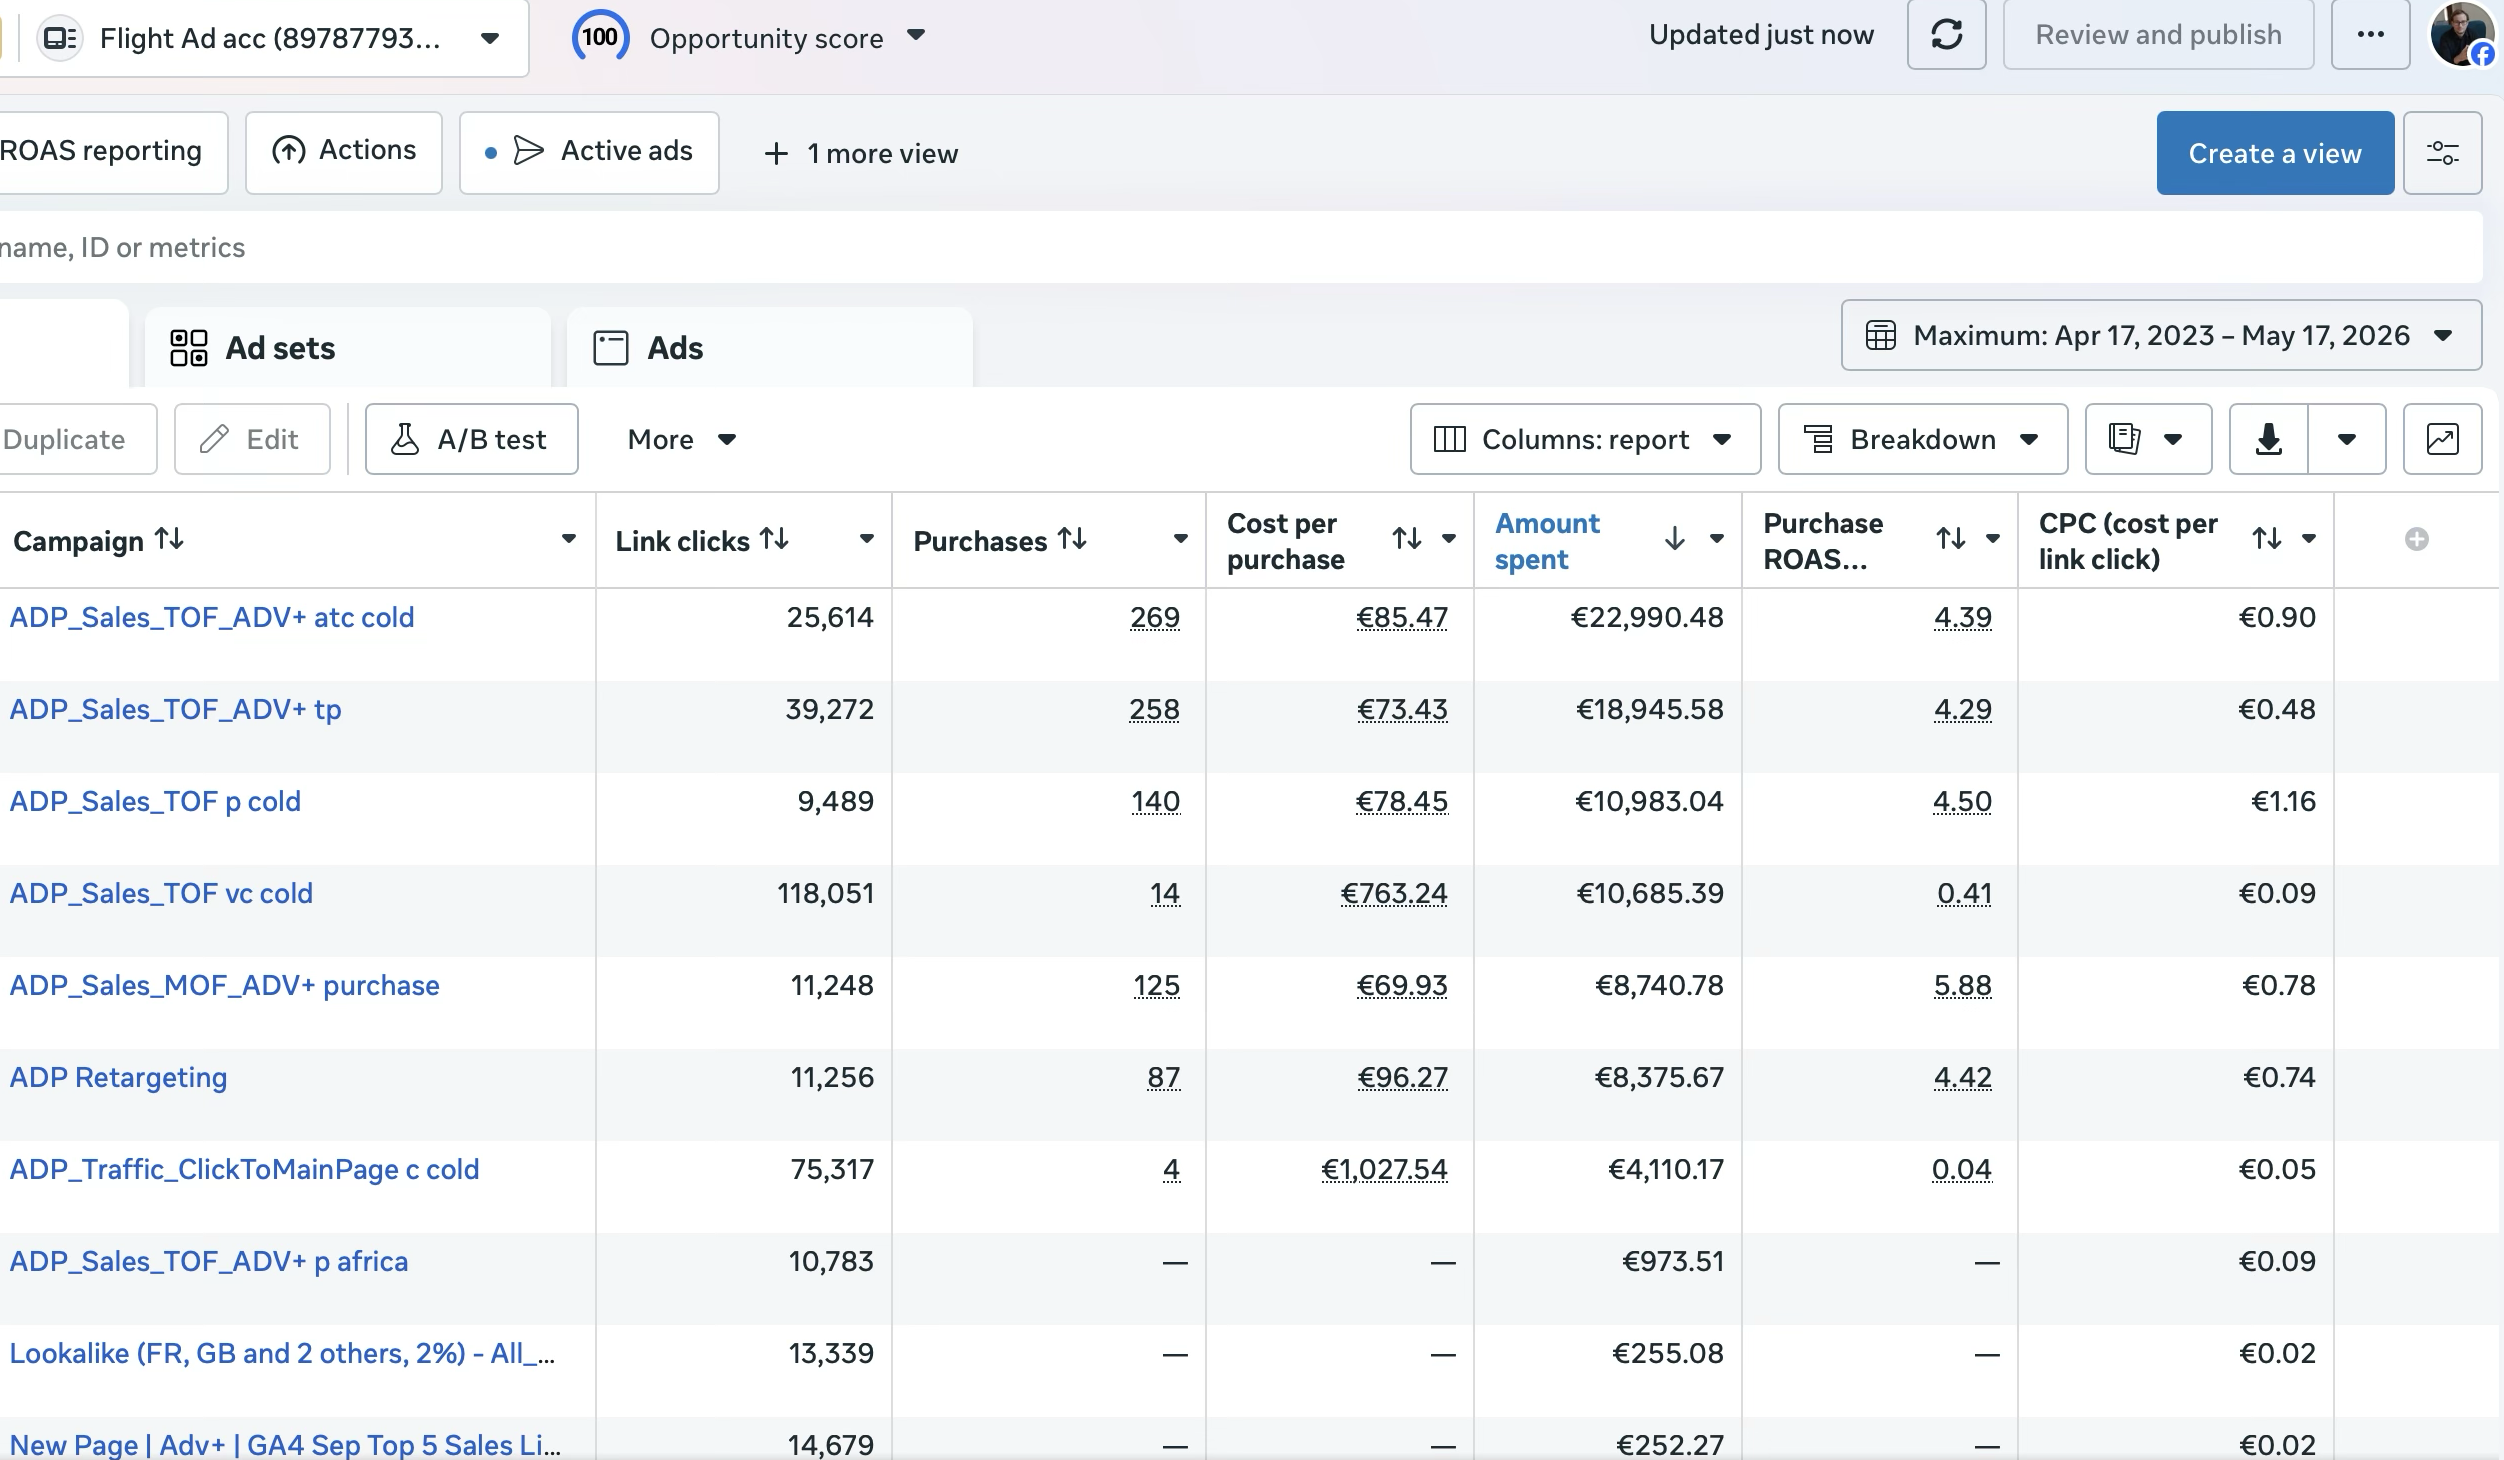The width and height of the screenshot is (2504, 1460).
Task: Expand the Opportunity score dropdown
Action: 916,36
